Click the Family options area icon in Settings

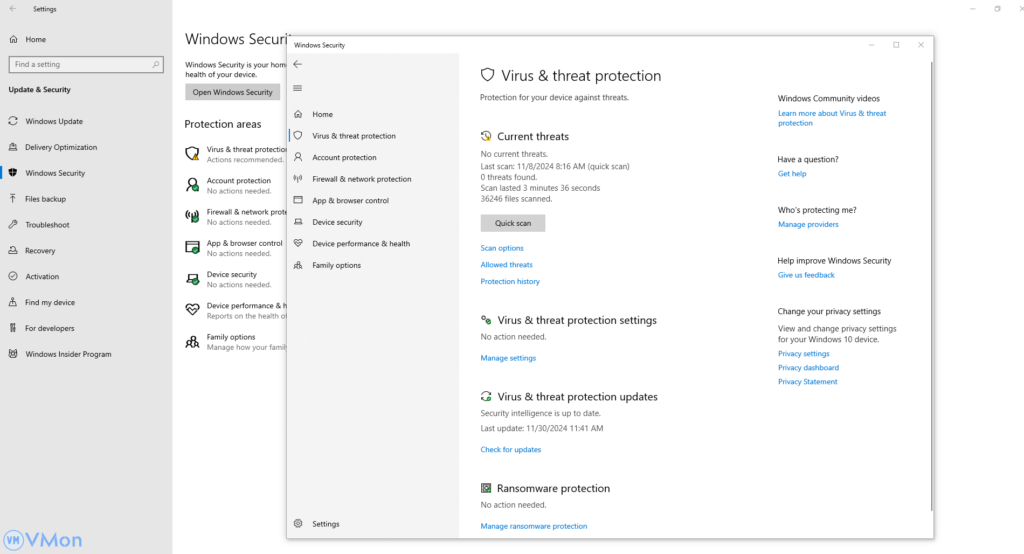pyautogui.click(x=193, y=342)
